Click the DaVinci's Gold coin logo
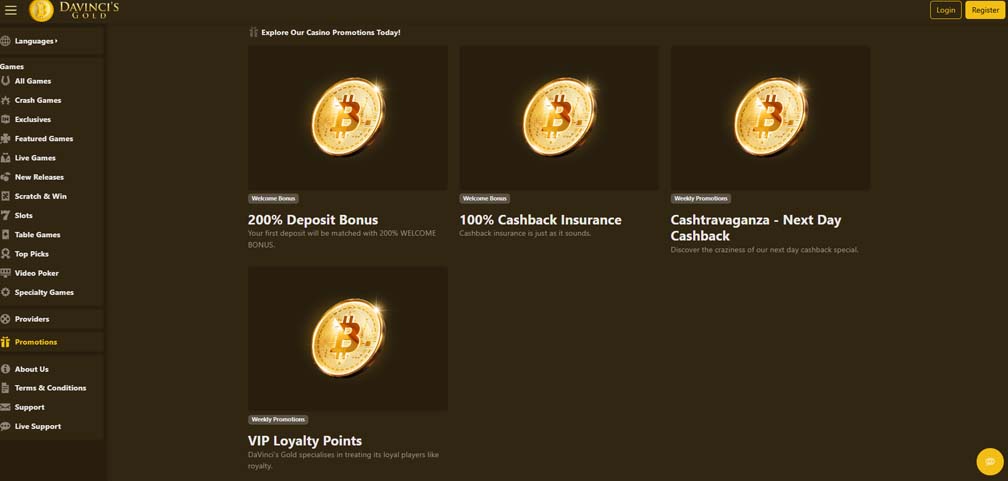The height and width of the screenshot is (481, 1008). tap(41, 10)
